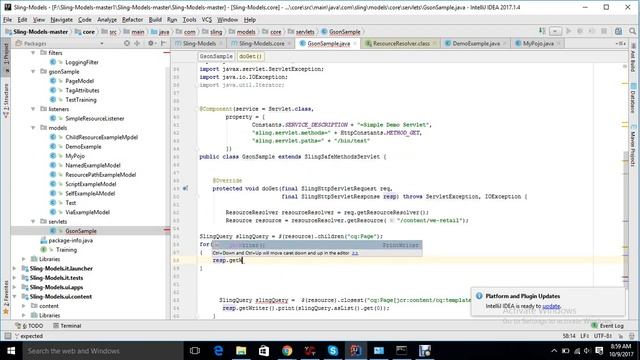Close the GsonSample.java tab
The image size is (640, 360).
[x=355, y=44]
